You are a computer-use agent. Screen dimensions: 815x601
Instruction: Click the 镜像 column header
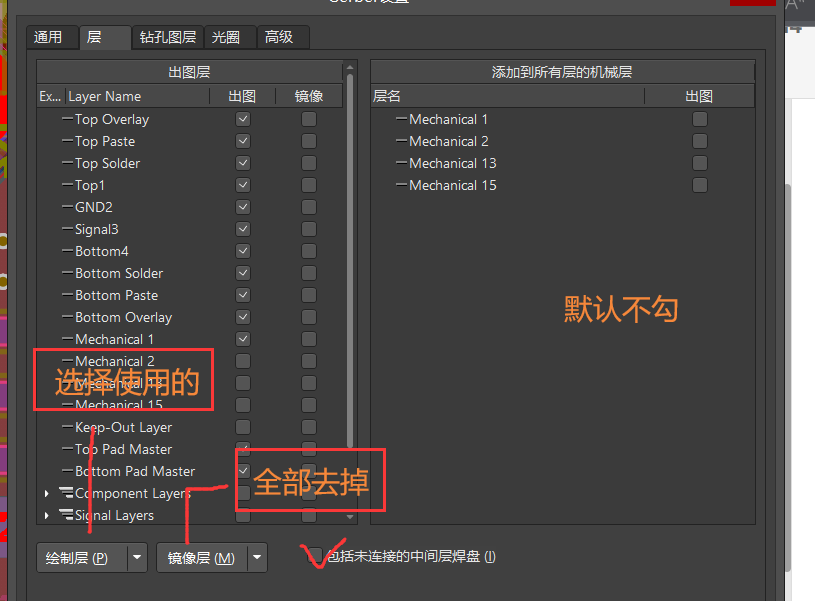(309, 96)
